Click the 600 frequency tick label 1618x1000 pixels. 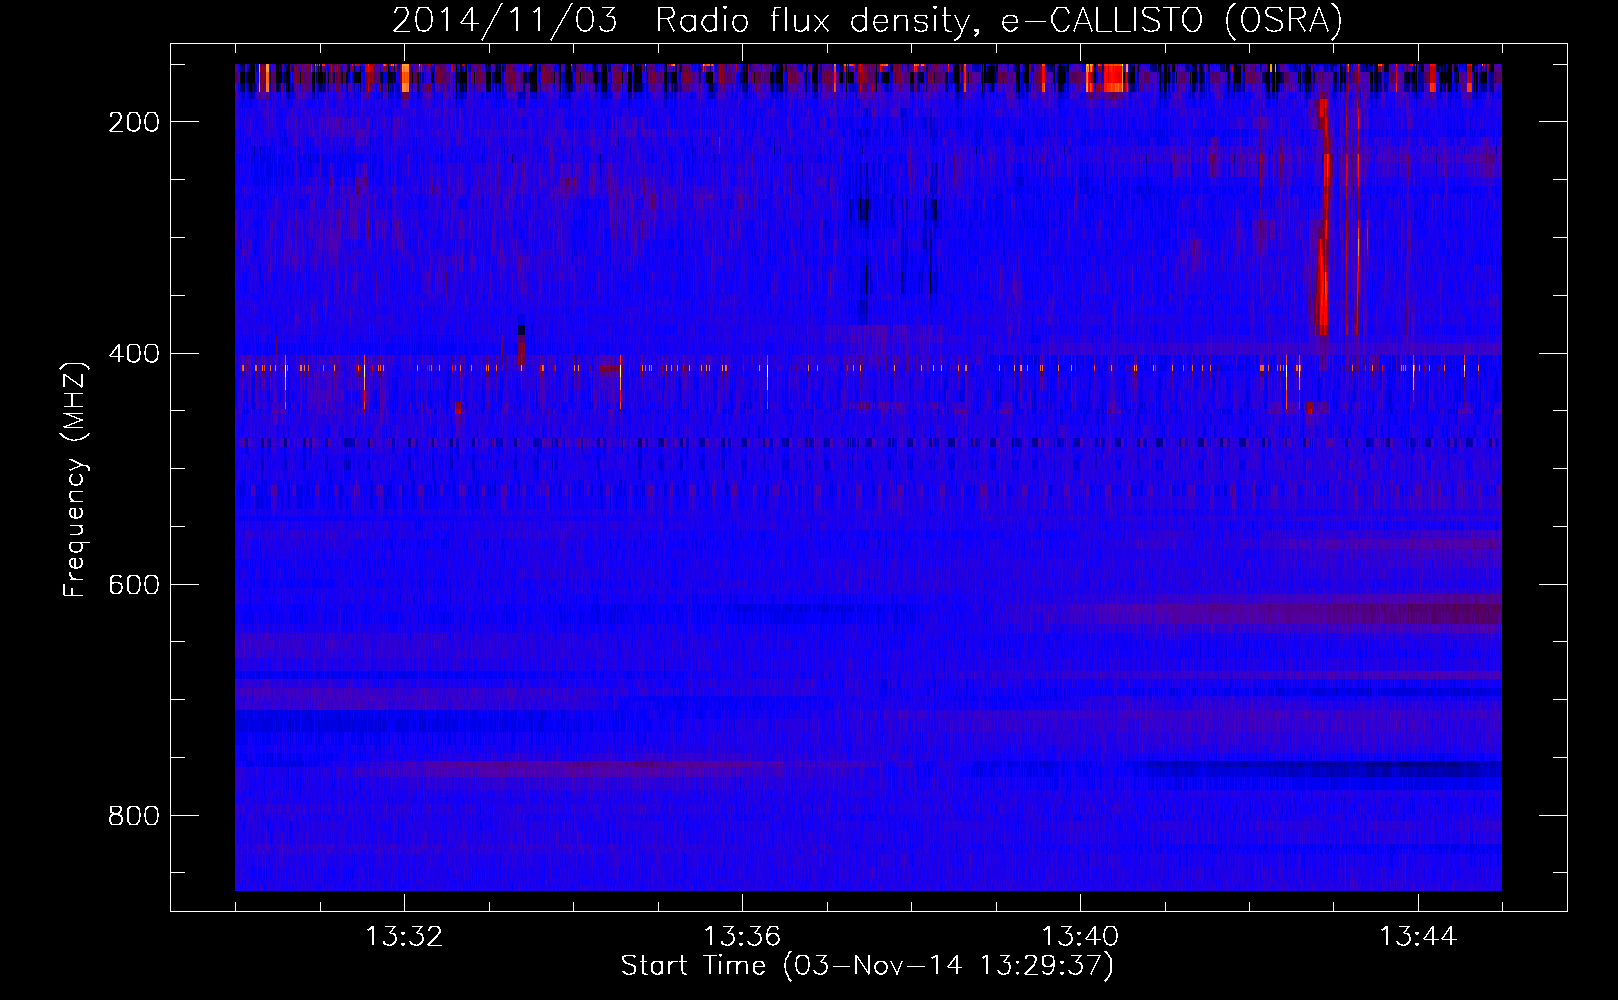point(134,585)
